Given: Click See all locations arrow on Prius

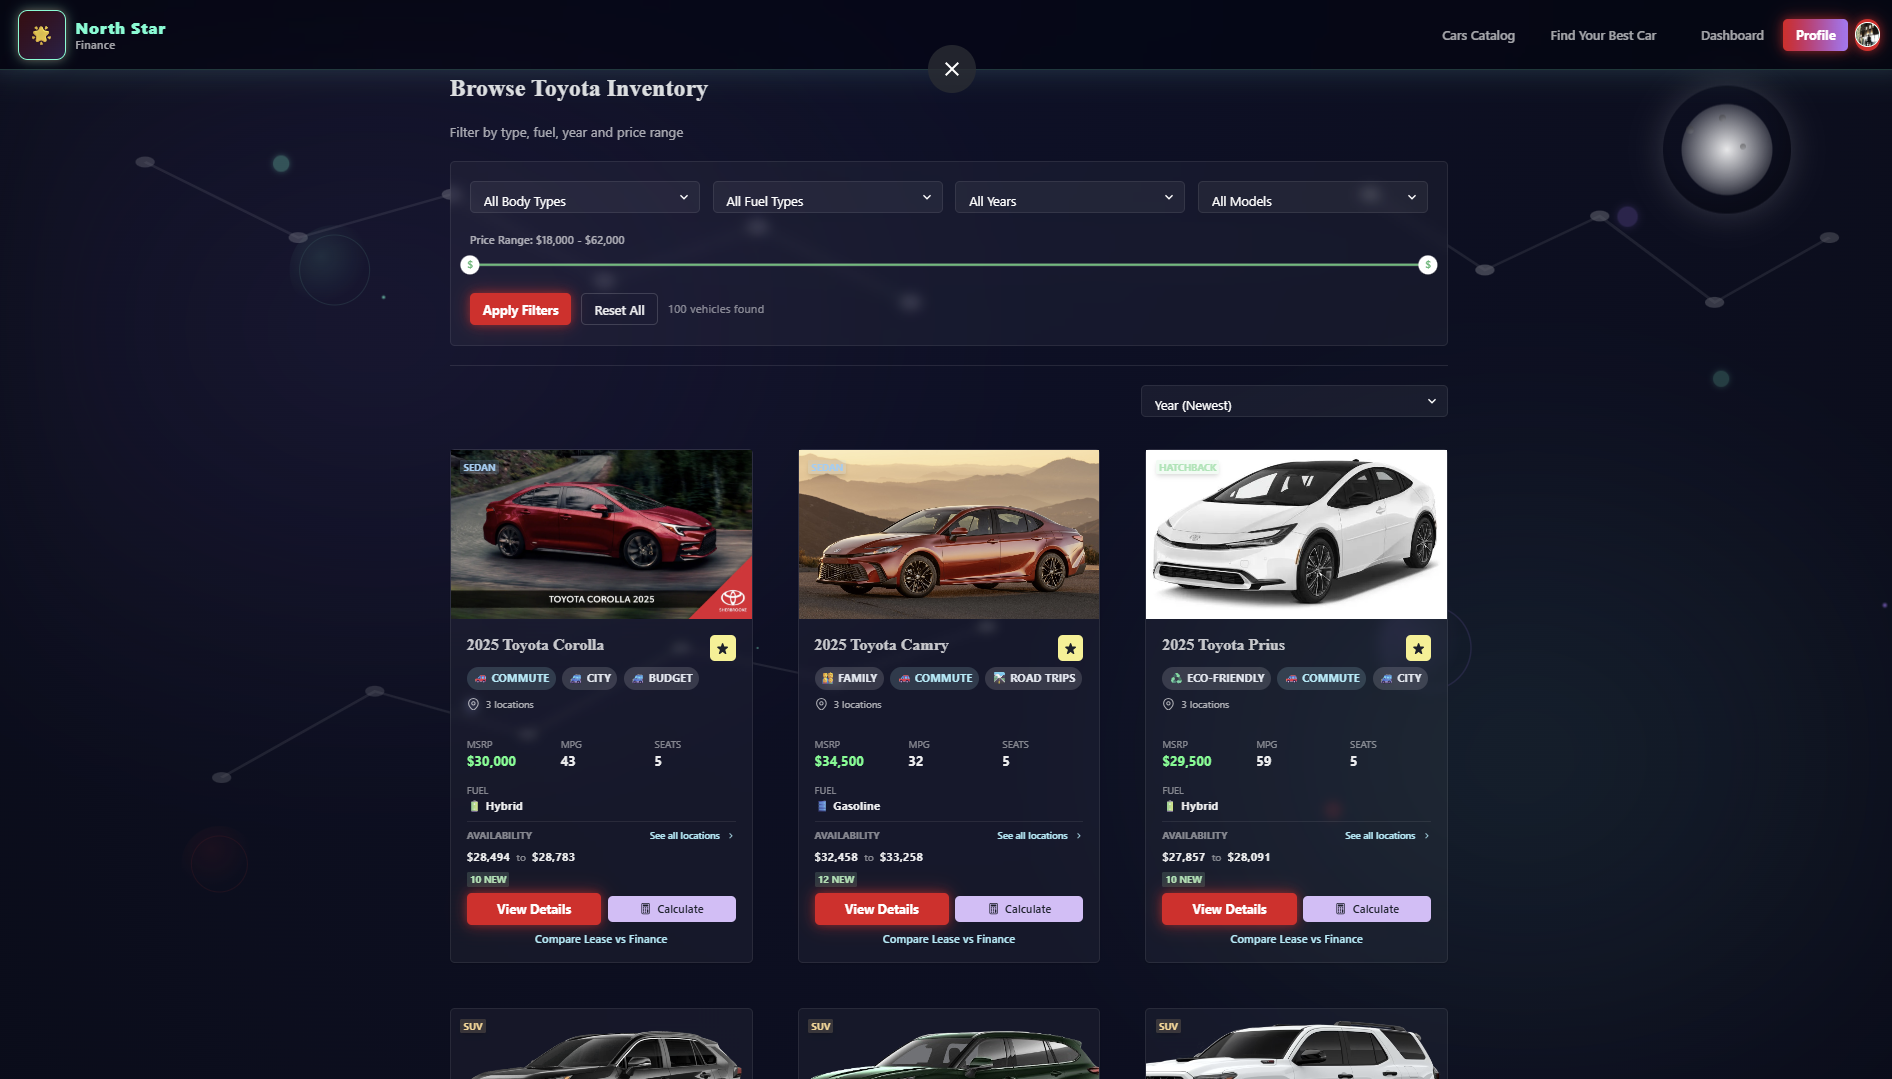Looking at the screenshot, I should pyautogui.click(x=1427, y=836).
